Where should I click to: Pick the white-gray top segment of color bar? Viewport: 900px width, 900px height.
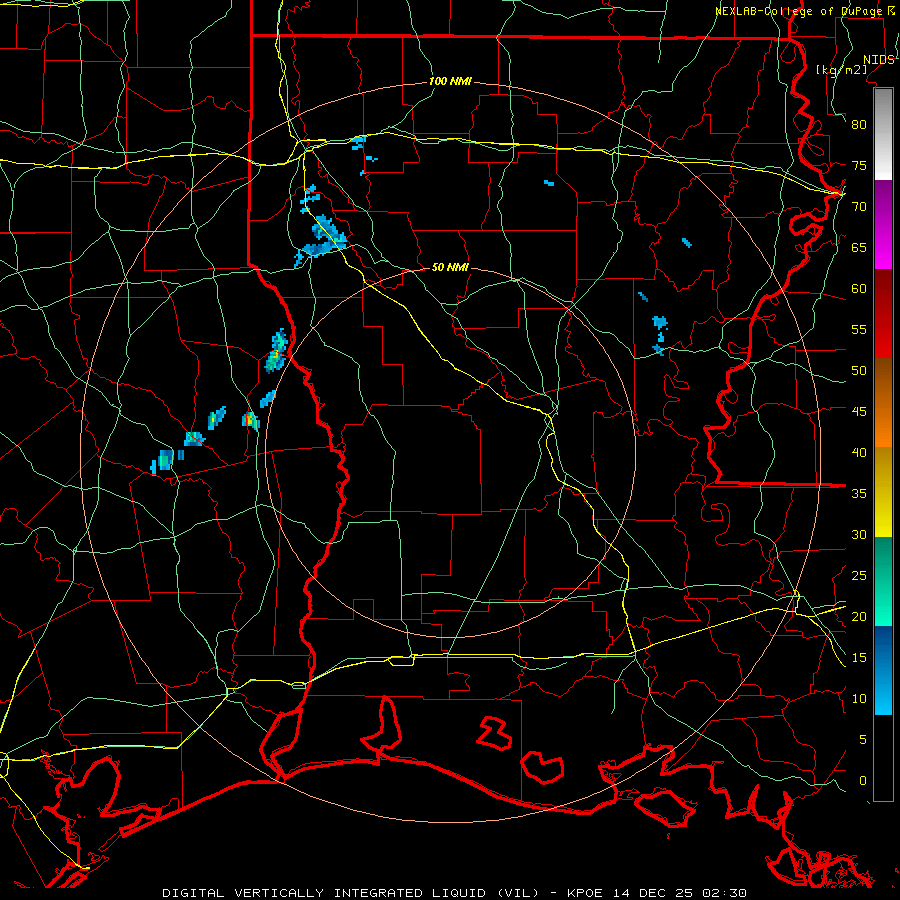(883, 134)
